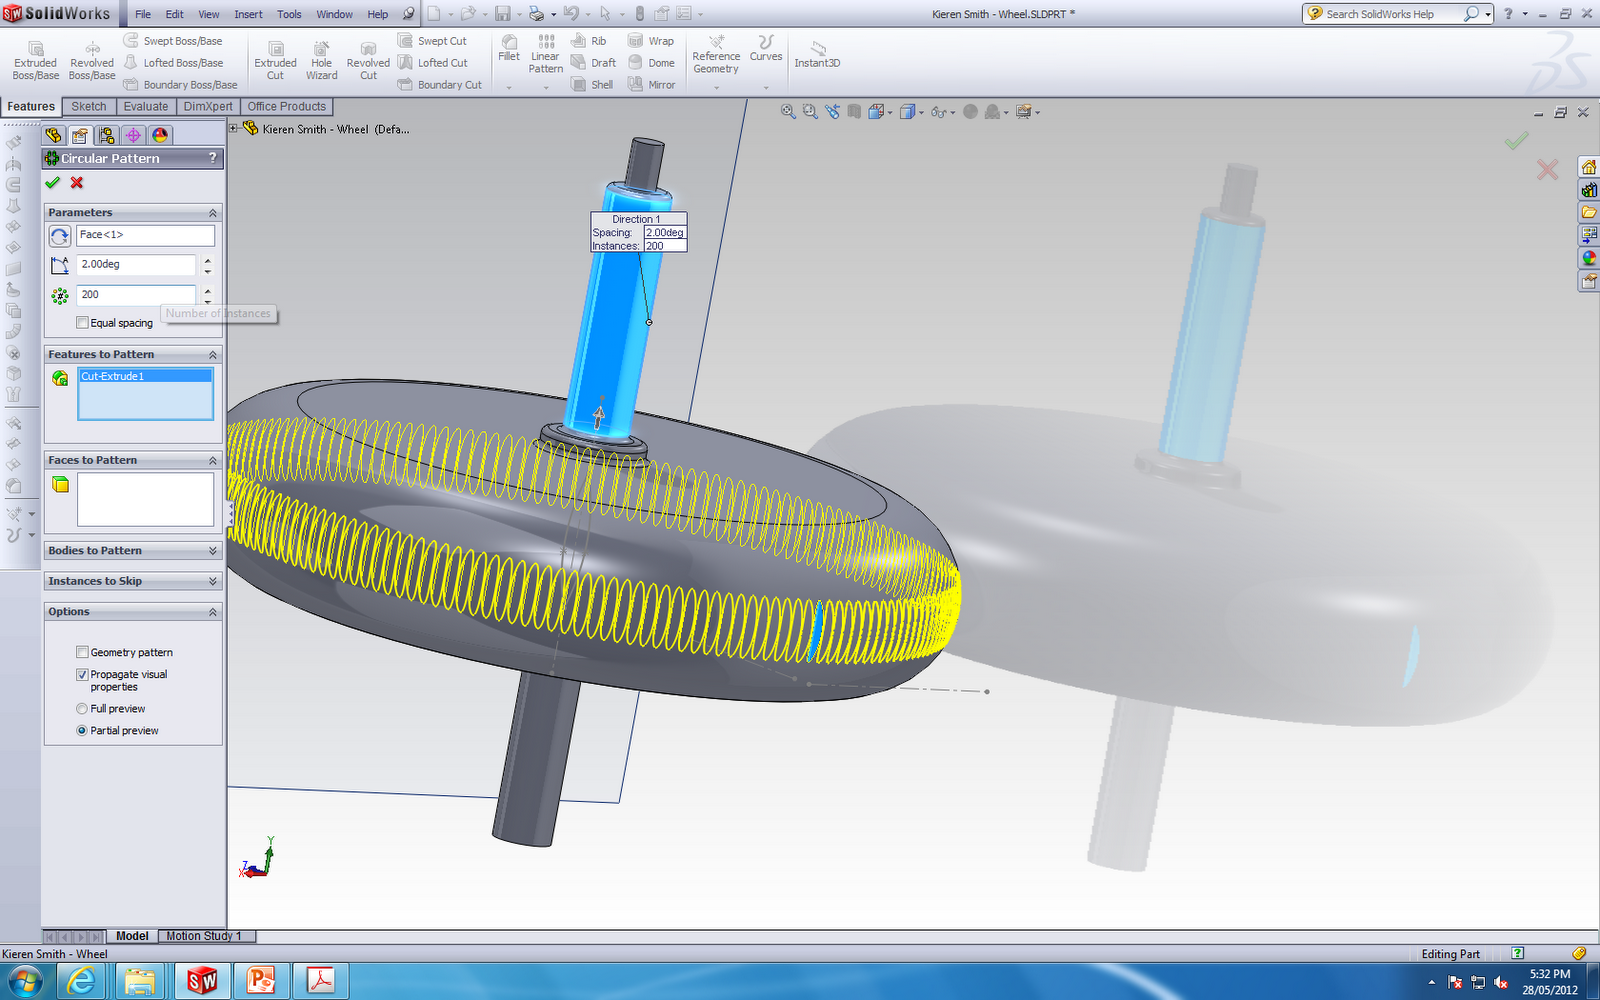Cancel Circular Pattern with red X

77,183
